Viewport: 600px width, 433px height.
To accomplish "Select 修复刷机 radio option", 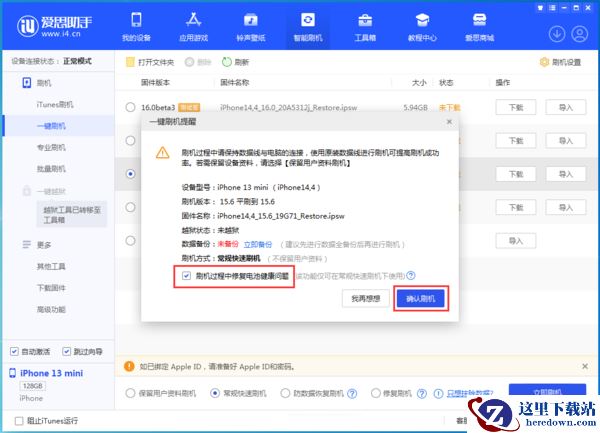I will (376, 393).
